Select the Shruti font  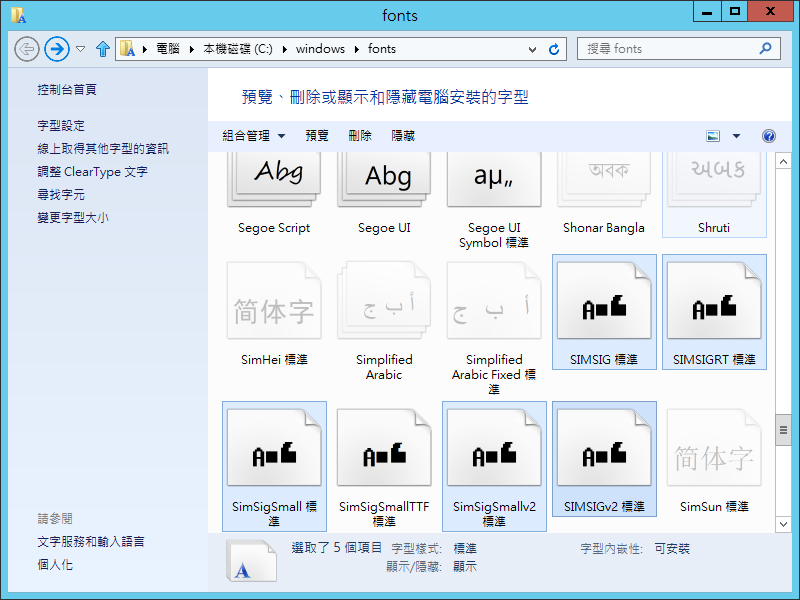tap(714, 194)
